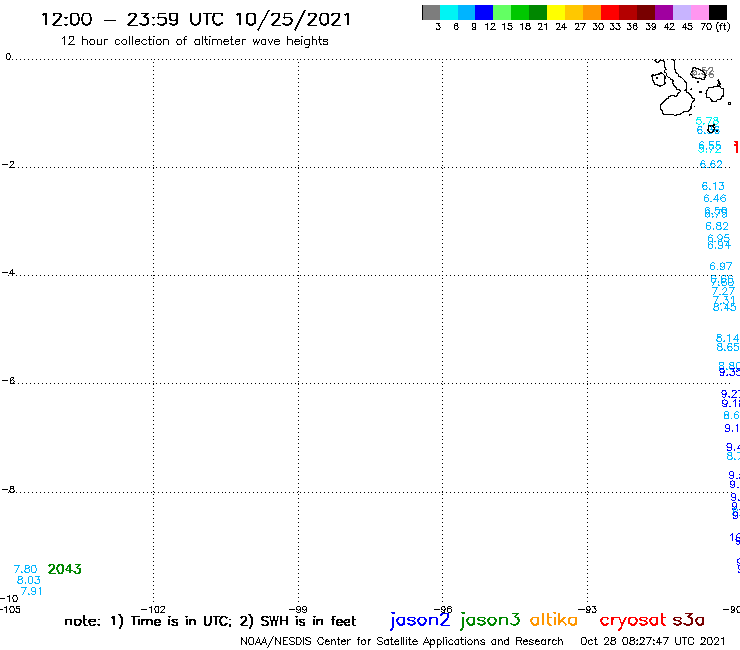Click the wave height value '6.13'
The width and height of the screenshot is (740, 650).
[x=713, y=186]
